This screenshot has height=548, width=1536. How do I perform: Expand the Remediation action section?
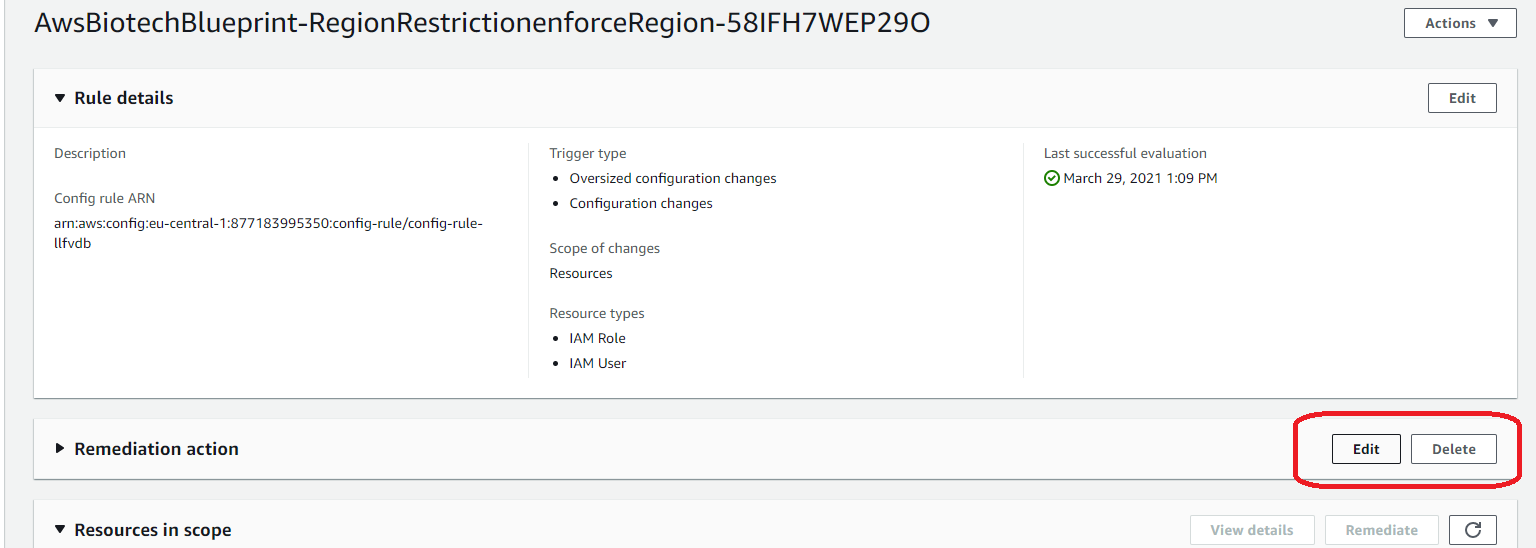point(61,449)
